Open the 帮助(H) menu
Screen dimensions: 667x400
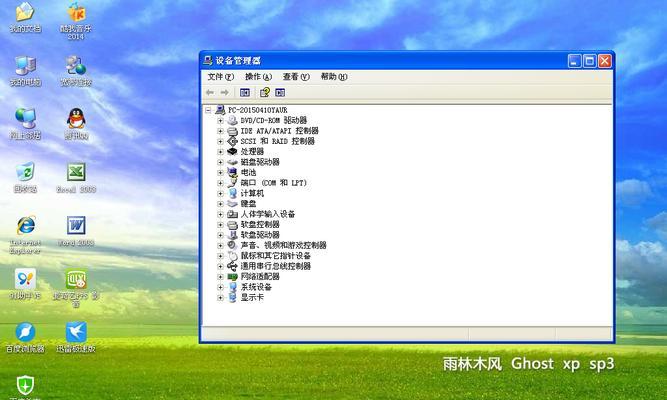334,77
